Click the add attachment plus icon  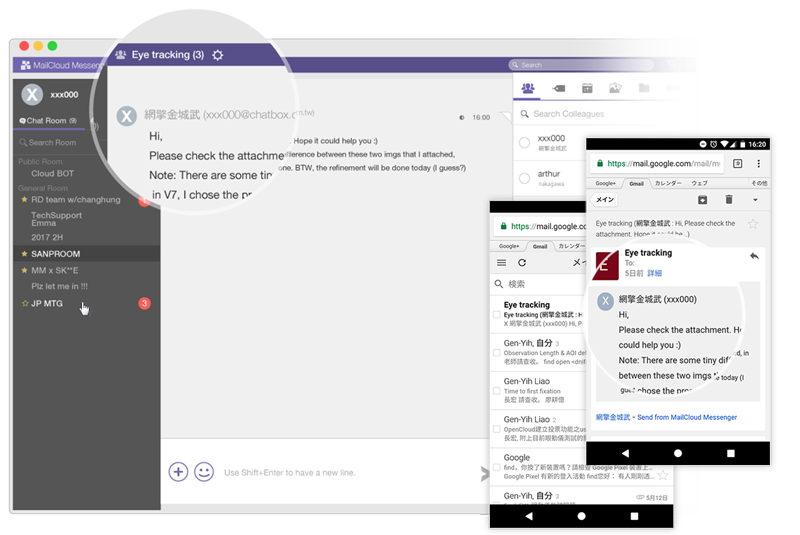click(x=178, y=472)
